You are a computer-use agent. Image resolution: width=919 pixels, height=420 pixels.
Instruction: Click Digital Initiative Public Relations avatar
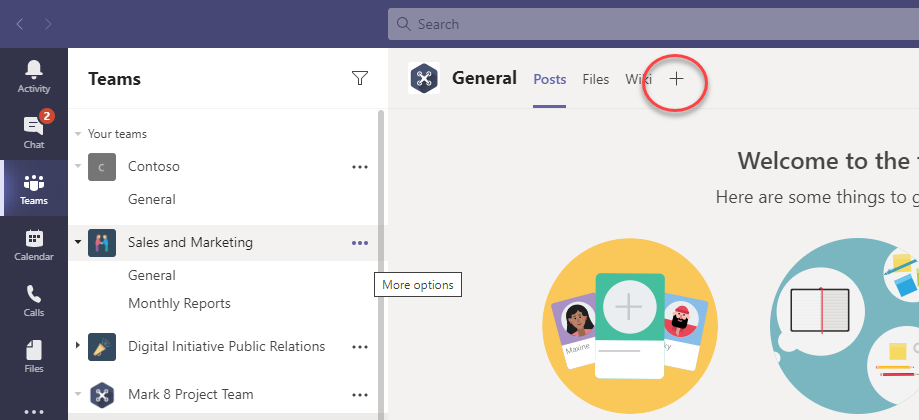click(x=101, y=347)
